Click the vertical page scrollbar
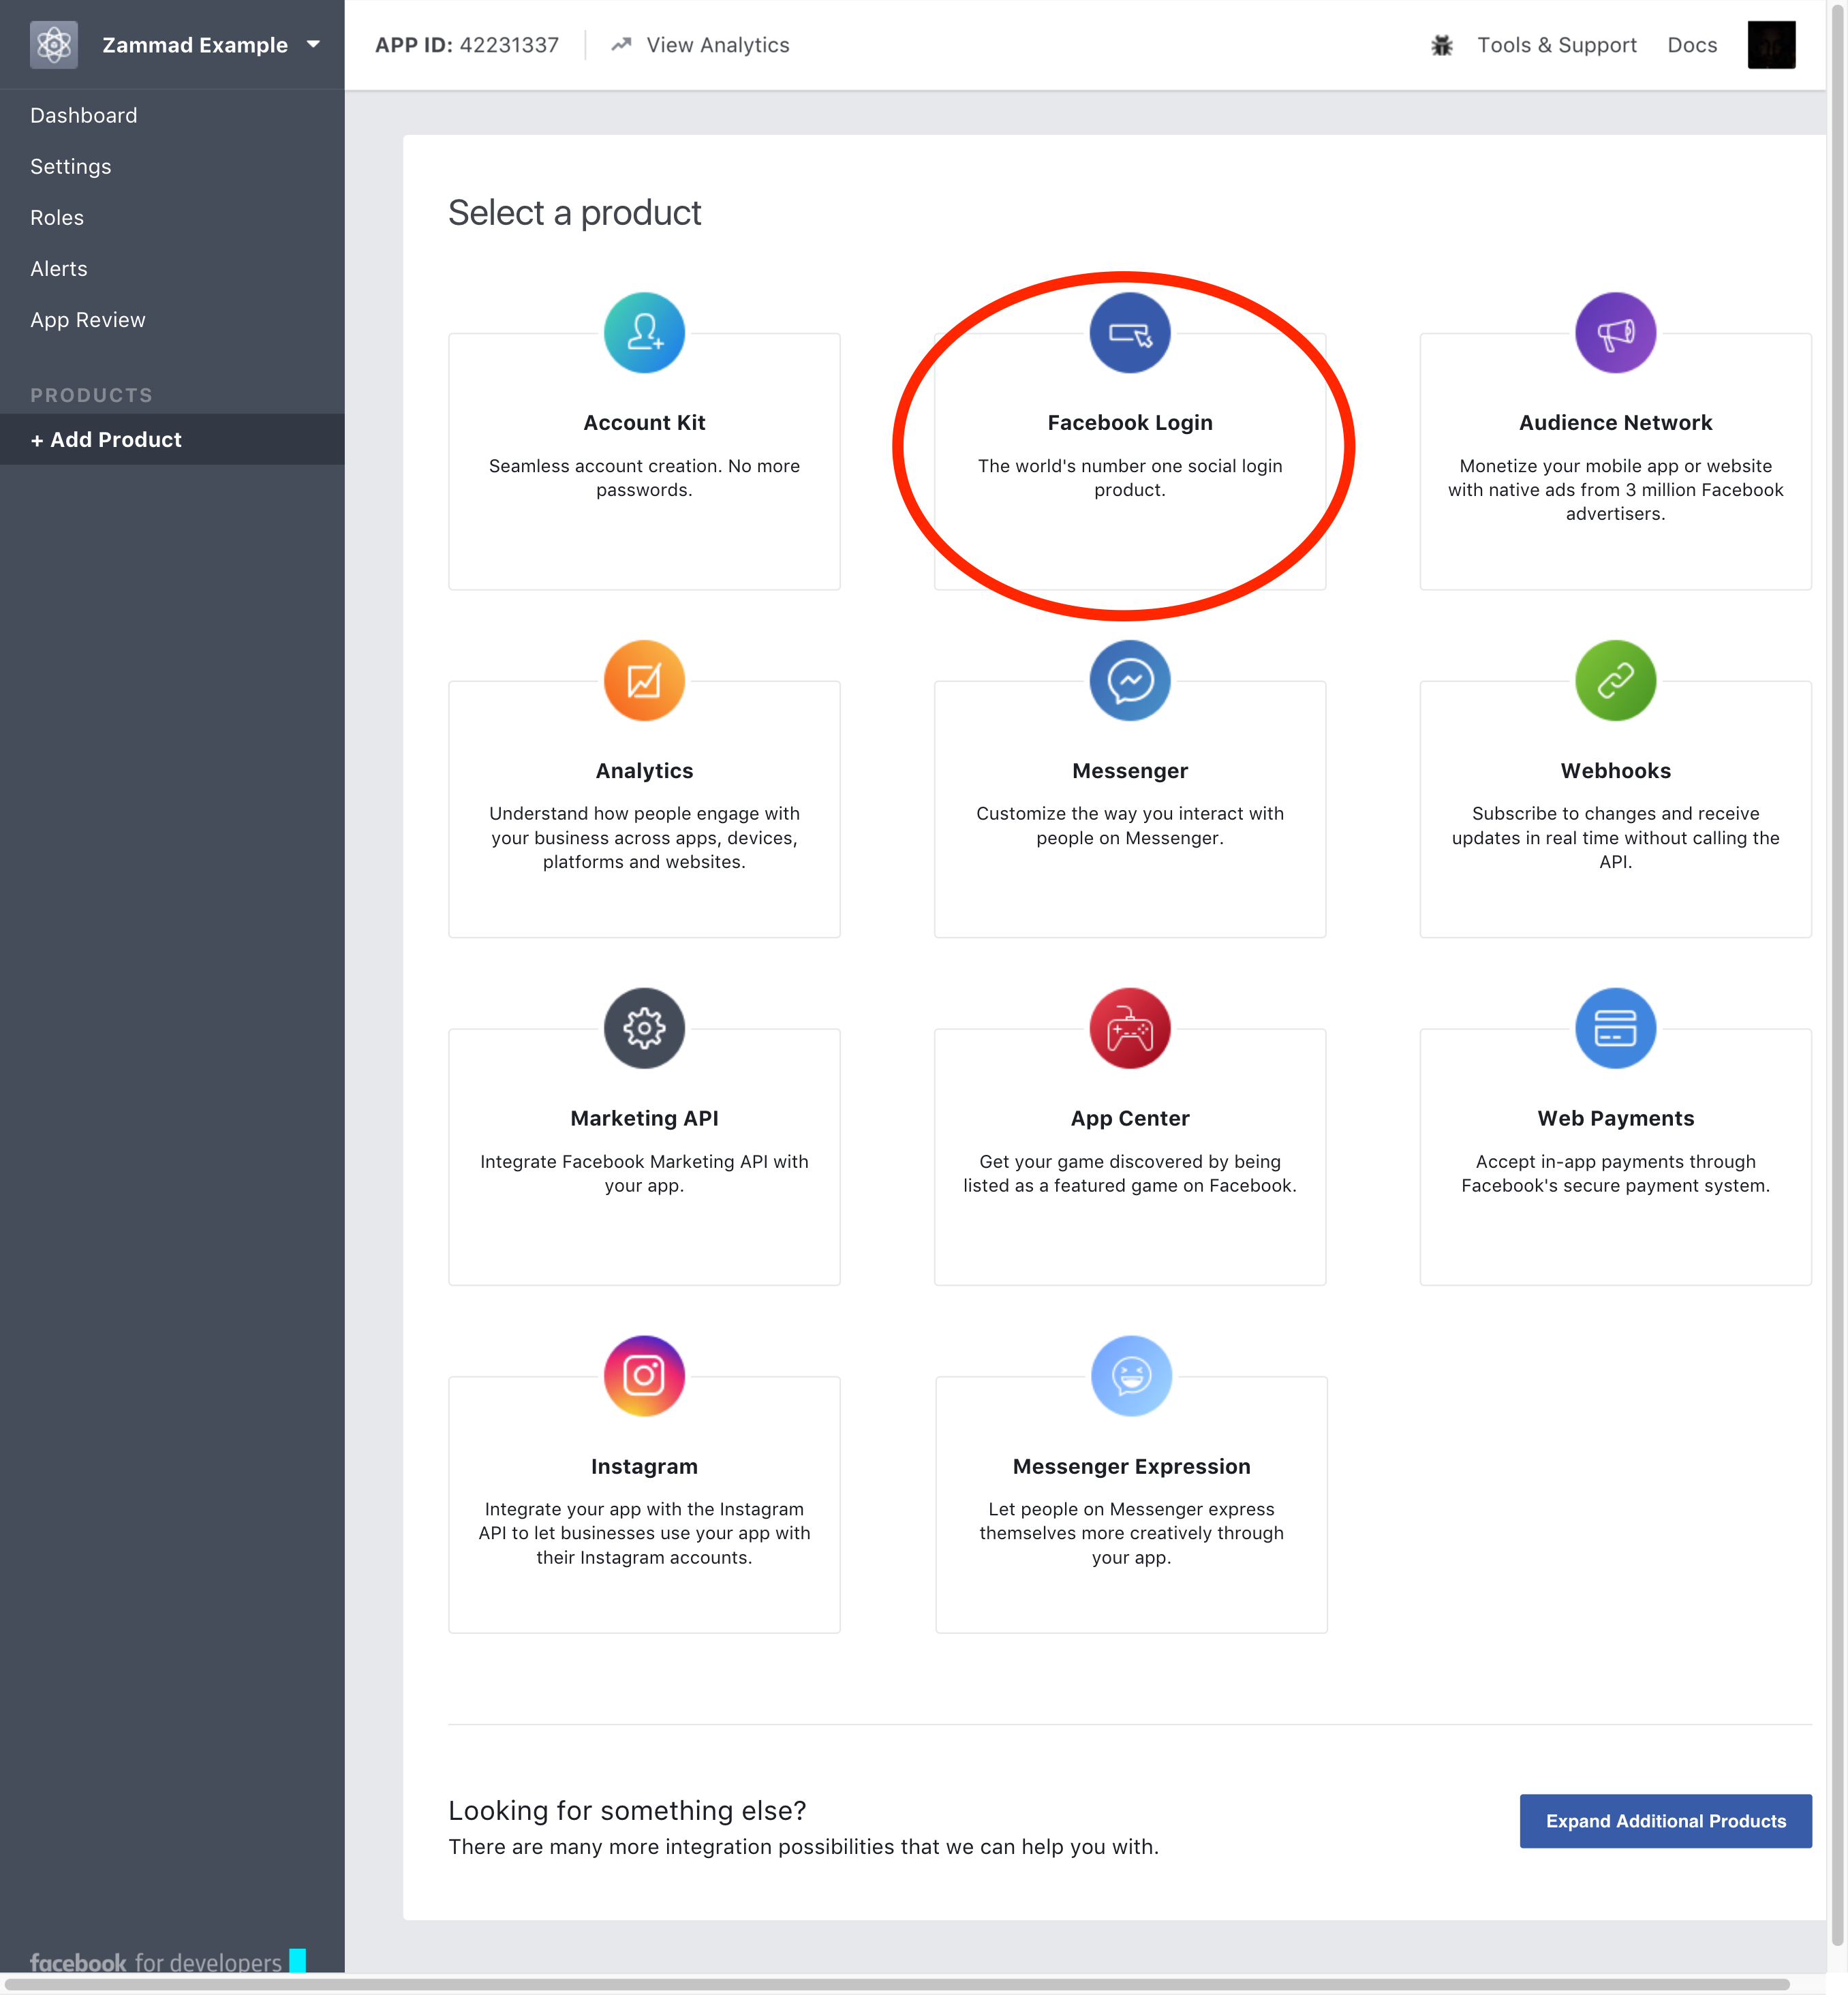Screen dimensions: 1848x1995 [1837, 975]
